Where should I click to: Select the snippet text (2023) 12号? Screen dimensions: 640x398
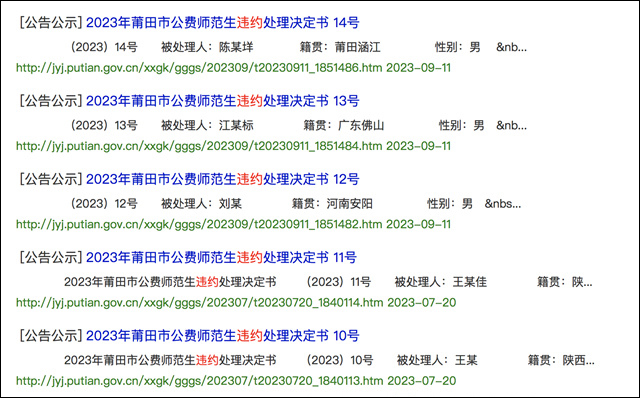(104, 204)
